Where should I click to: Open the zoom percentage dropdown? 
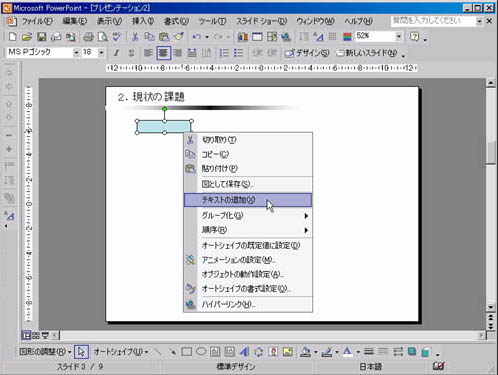pyautogui.click(x=399, y=36)
